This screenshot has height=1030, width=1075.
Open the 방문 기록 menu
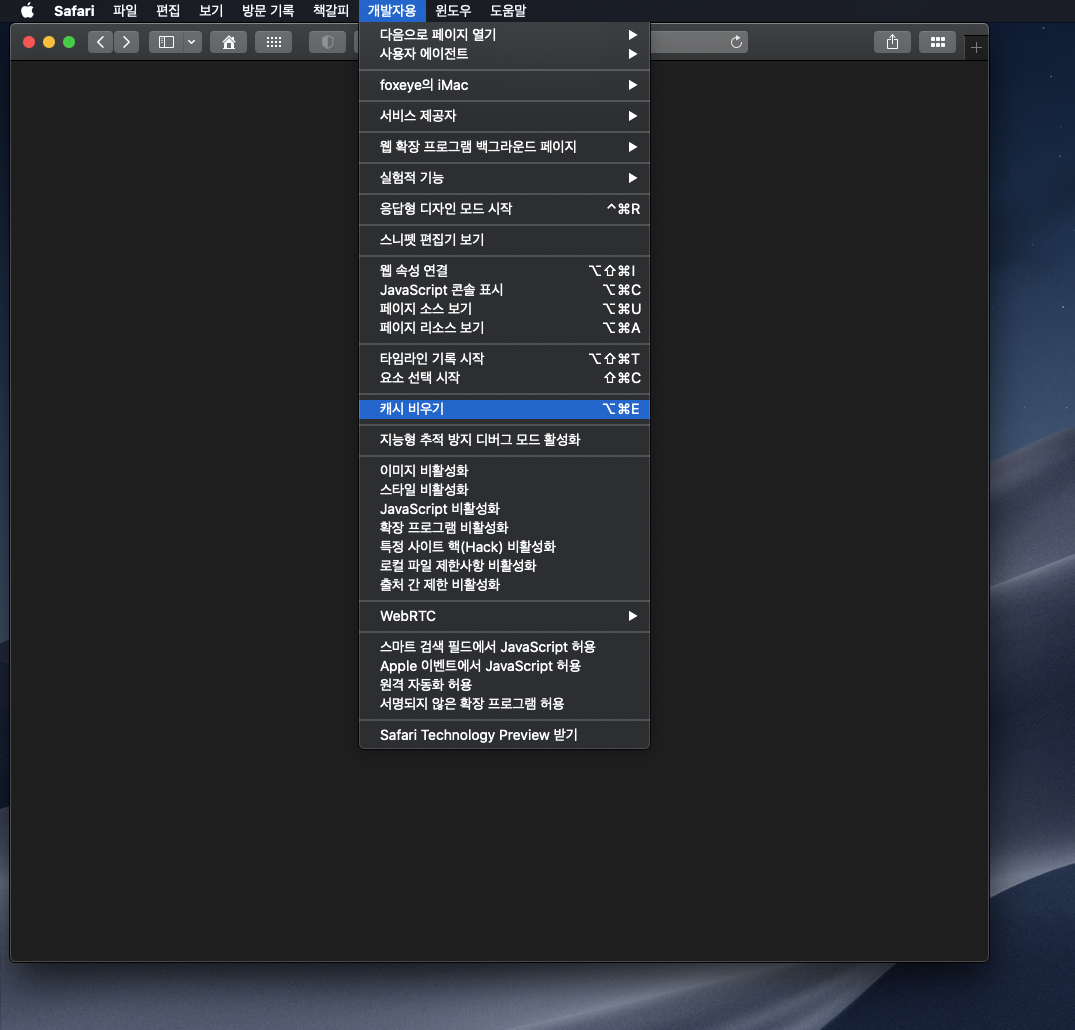268,10
